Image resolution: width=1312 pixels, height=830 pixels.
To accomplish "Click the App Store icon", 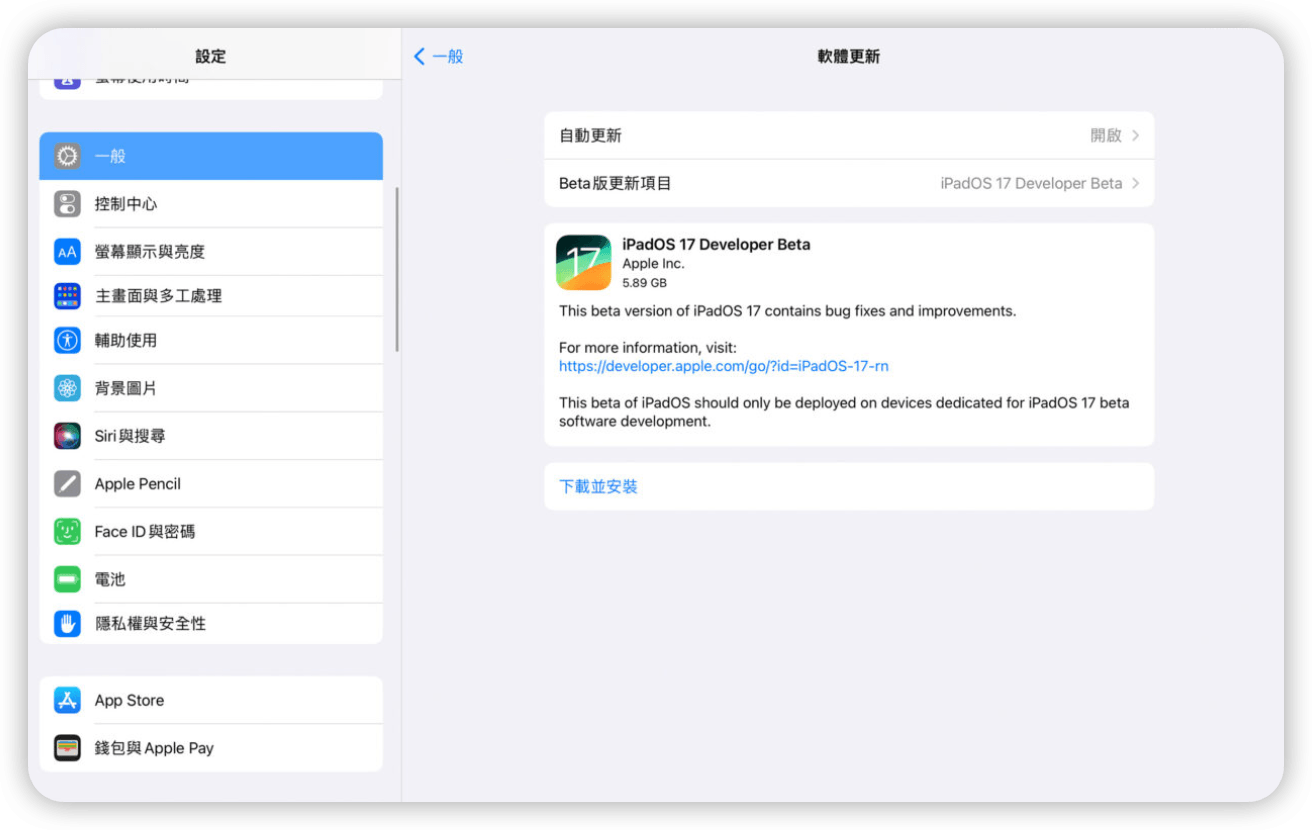I will coord(67,700).
